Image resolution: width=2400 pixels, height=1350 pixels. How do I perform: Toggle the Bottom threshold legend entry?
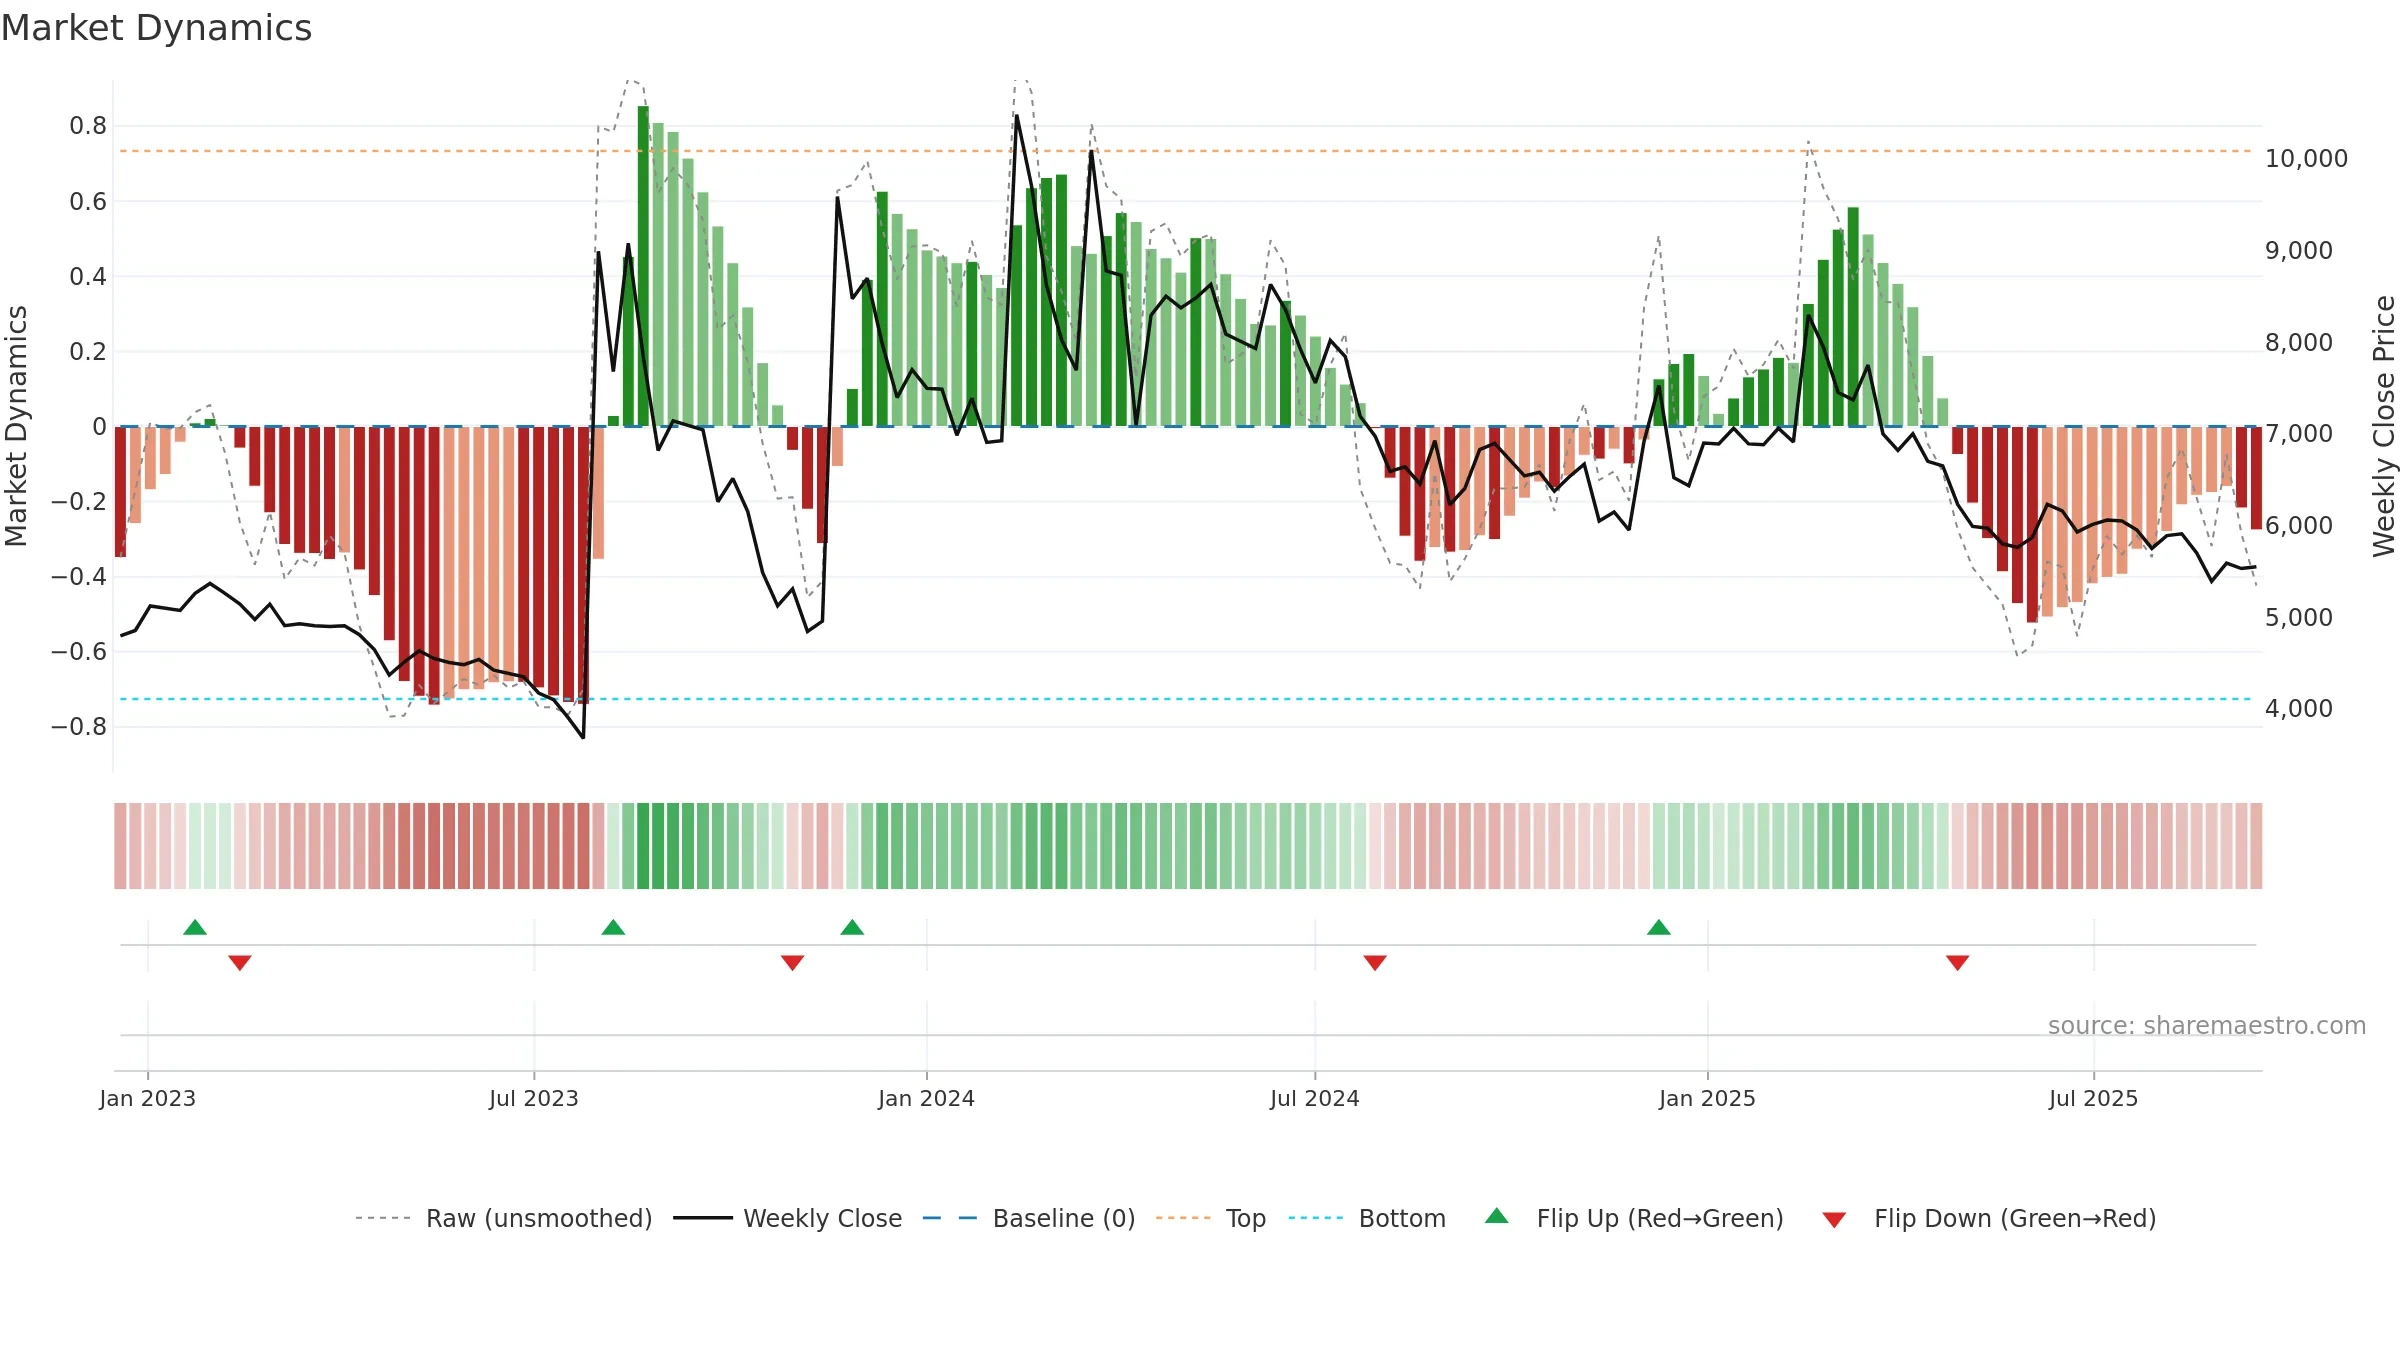click(1367, 1218)
